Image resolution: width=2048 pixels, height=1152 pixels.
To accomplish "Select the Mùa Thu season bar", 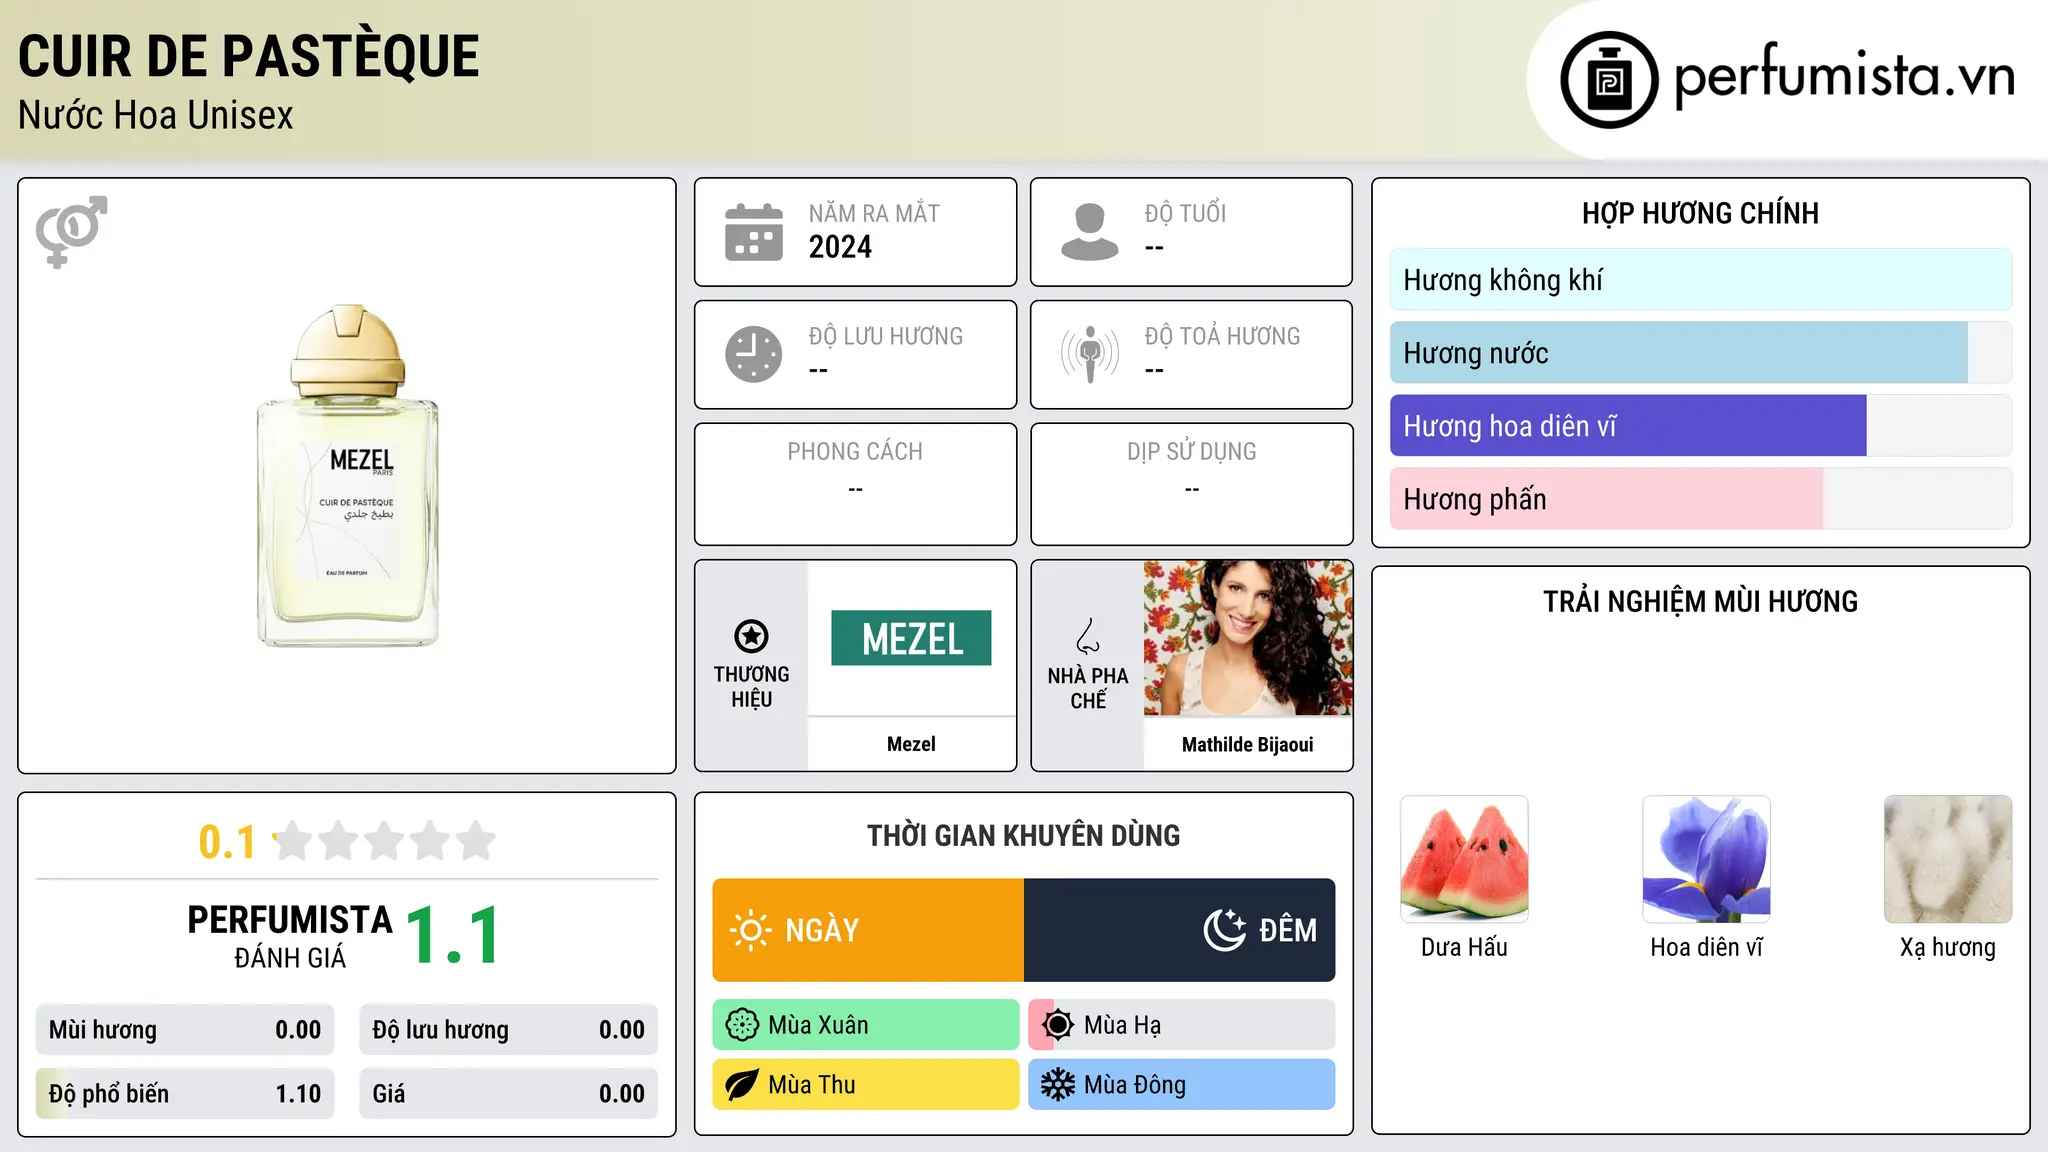I will pos(866,1085).
